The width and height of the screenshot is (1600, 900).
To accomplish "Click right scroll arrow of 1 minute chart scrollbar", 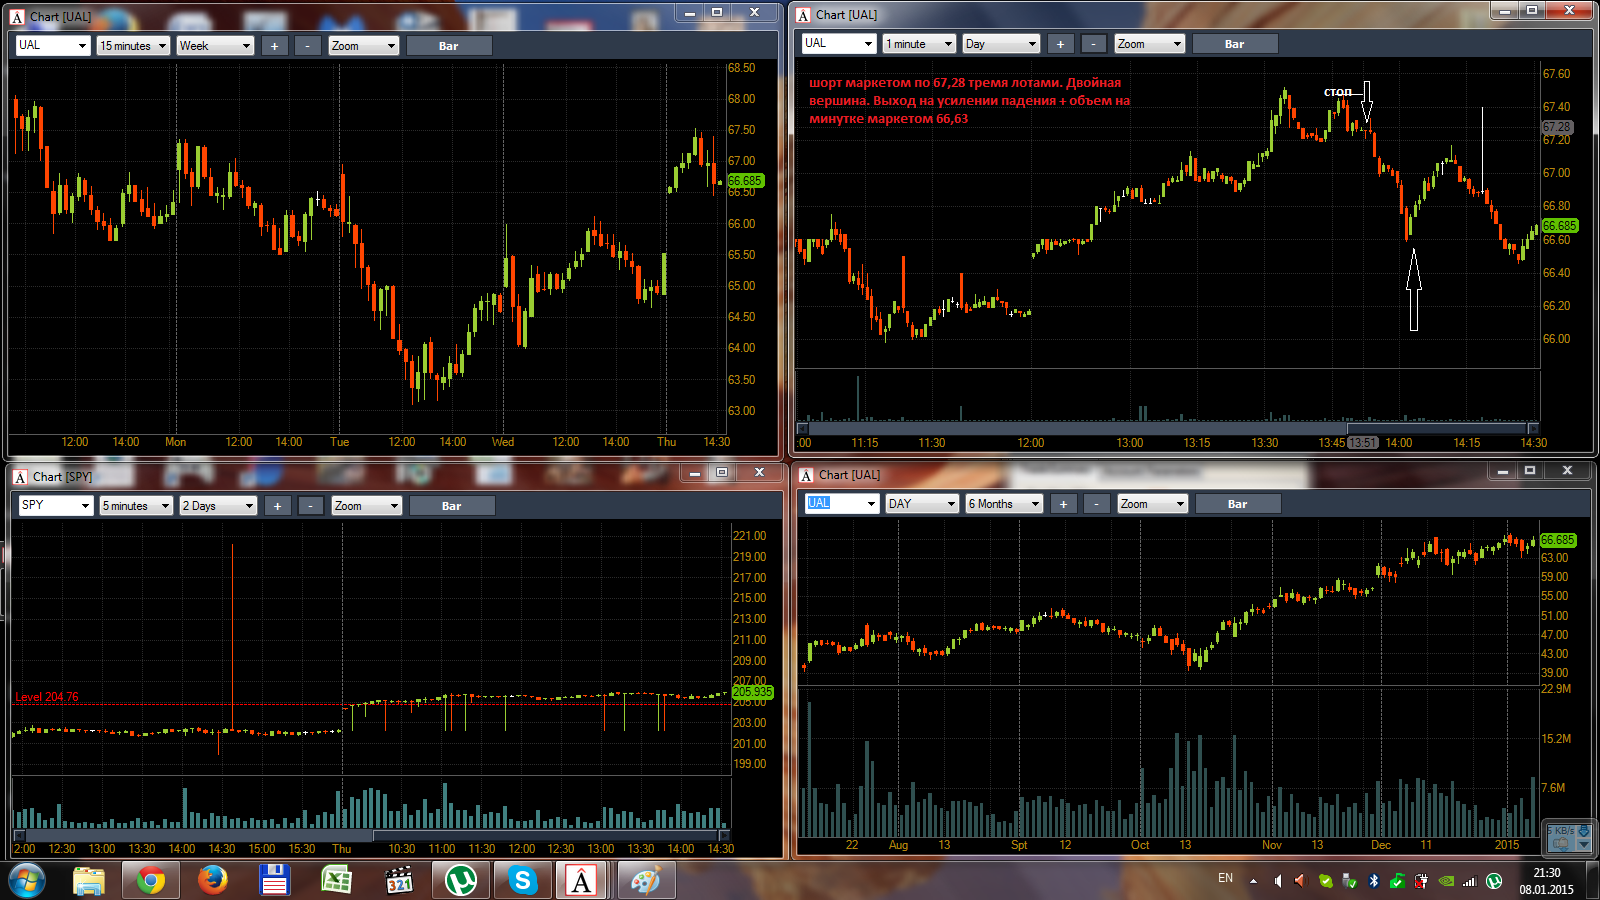I will (1533, 428).
